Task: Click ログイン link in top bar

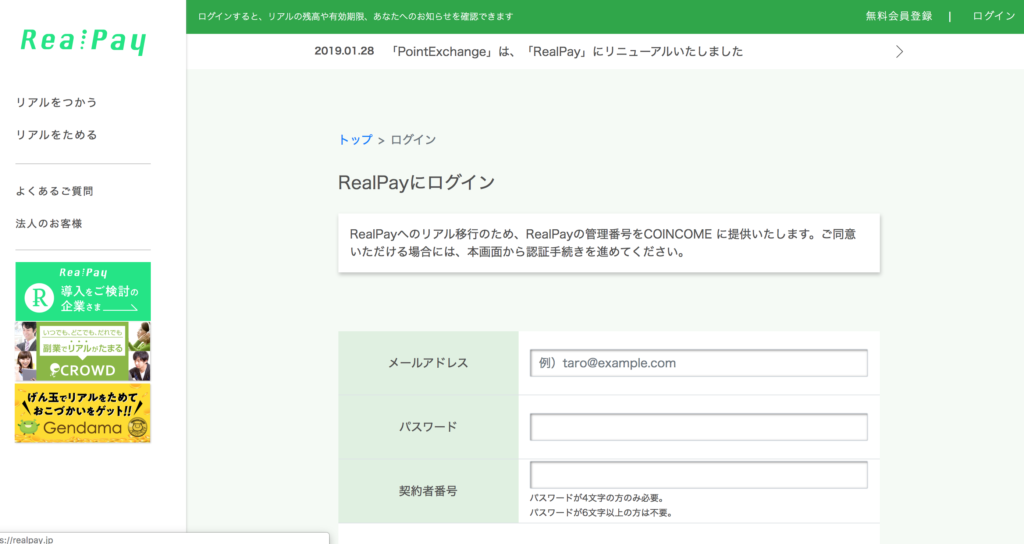Action: [x=993, y=16]
